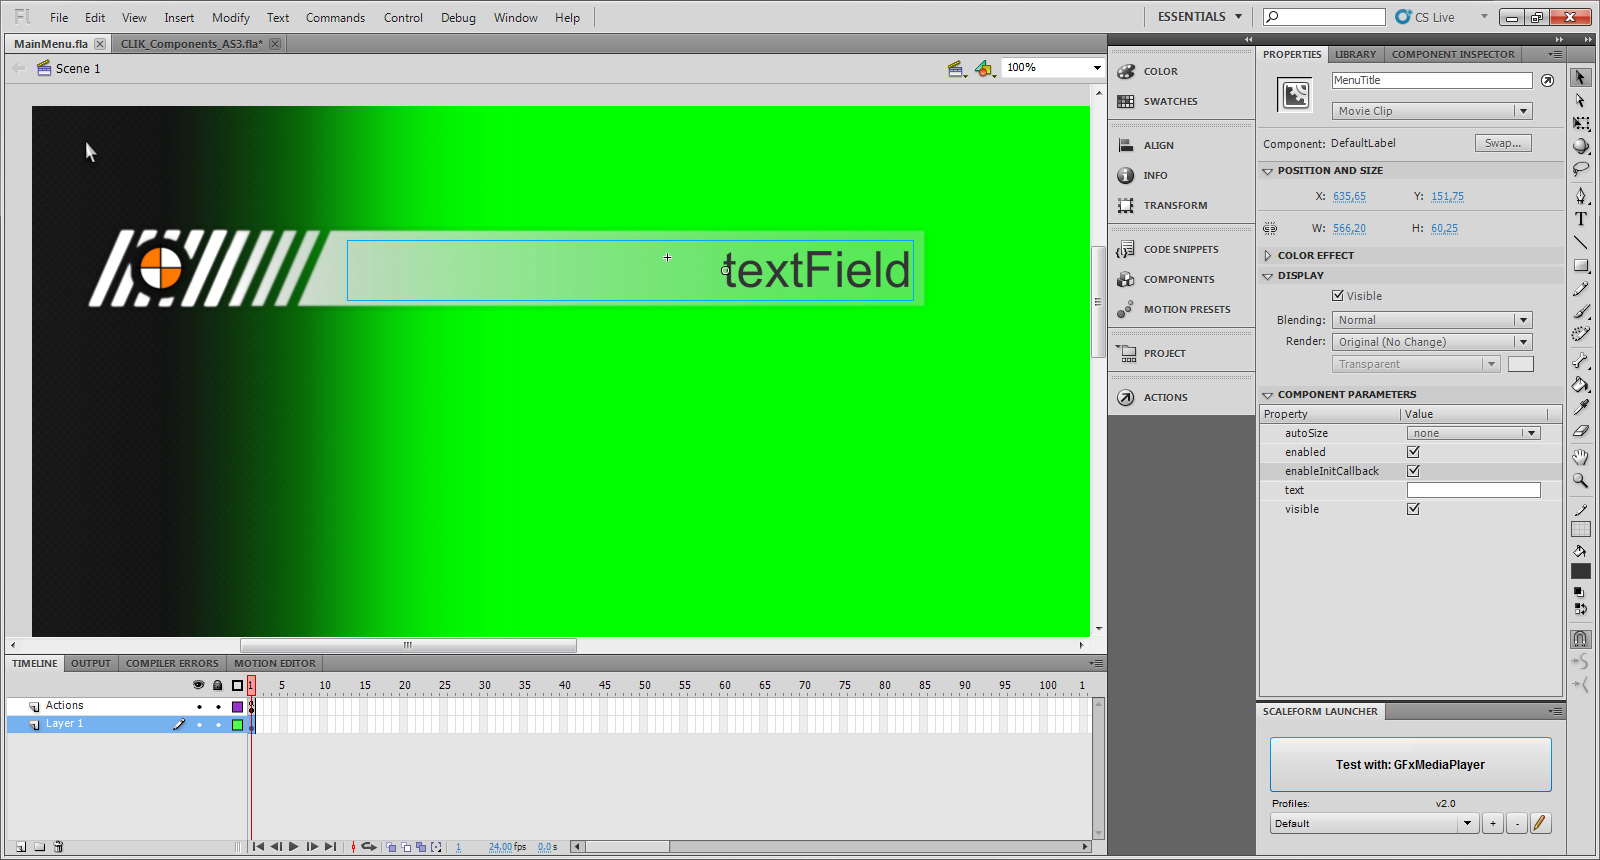Click the Swap... component button
This screenshot has width=1600, height=860.
click(1502, 144)
